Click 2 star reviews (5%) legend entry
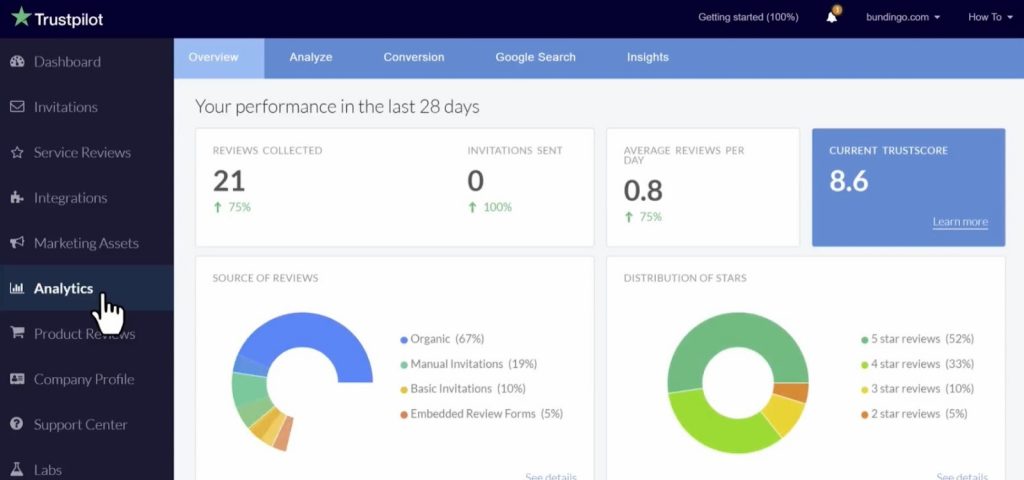The image size is (1024, 480). pyautogui.click(x=914, y=413)
